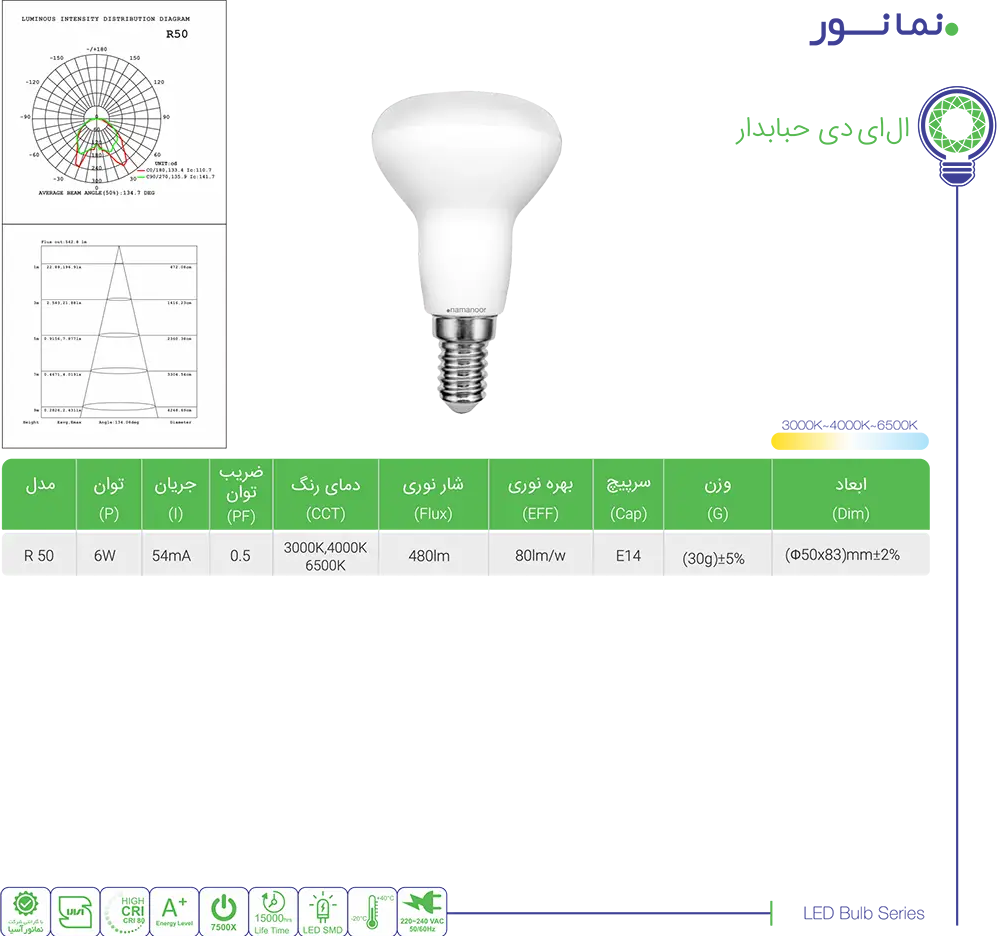Click the green light bulb category icon
This screenshot has height=936, width=998.
pos(957,134)
